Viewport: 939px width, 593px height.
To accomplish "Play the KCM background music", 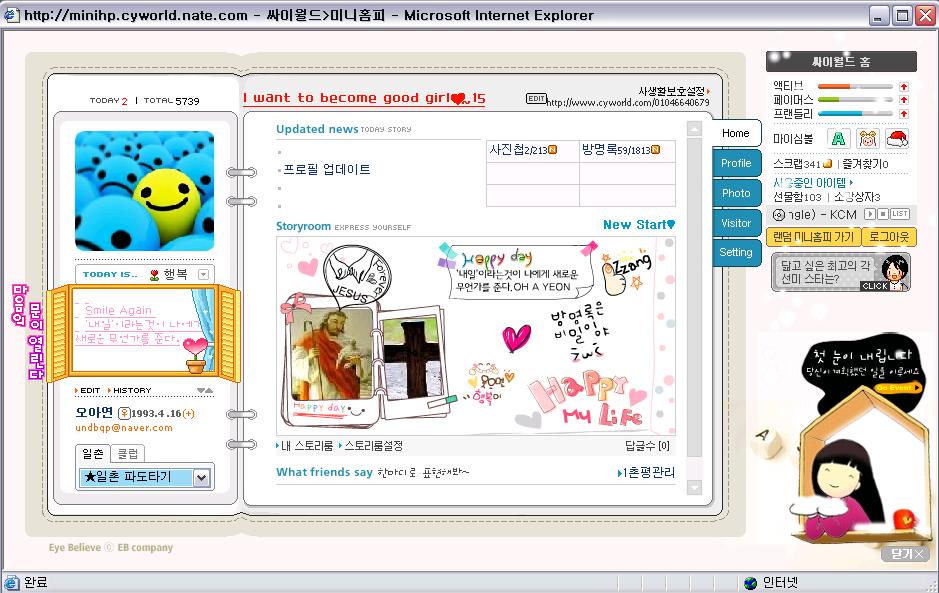I will coord(870,214).
